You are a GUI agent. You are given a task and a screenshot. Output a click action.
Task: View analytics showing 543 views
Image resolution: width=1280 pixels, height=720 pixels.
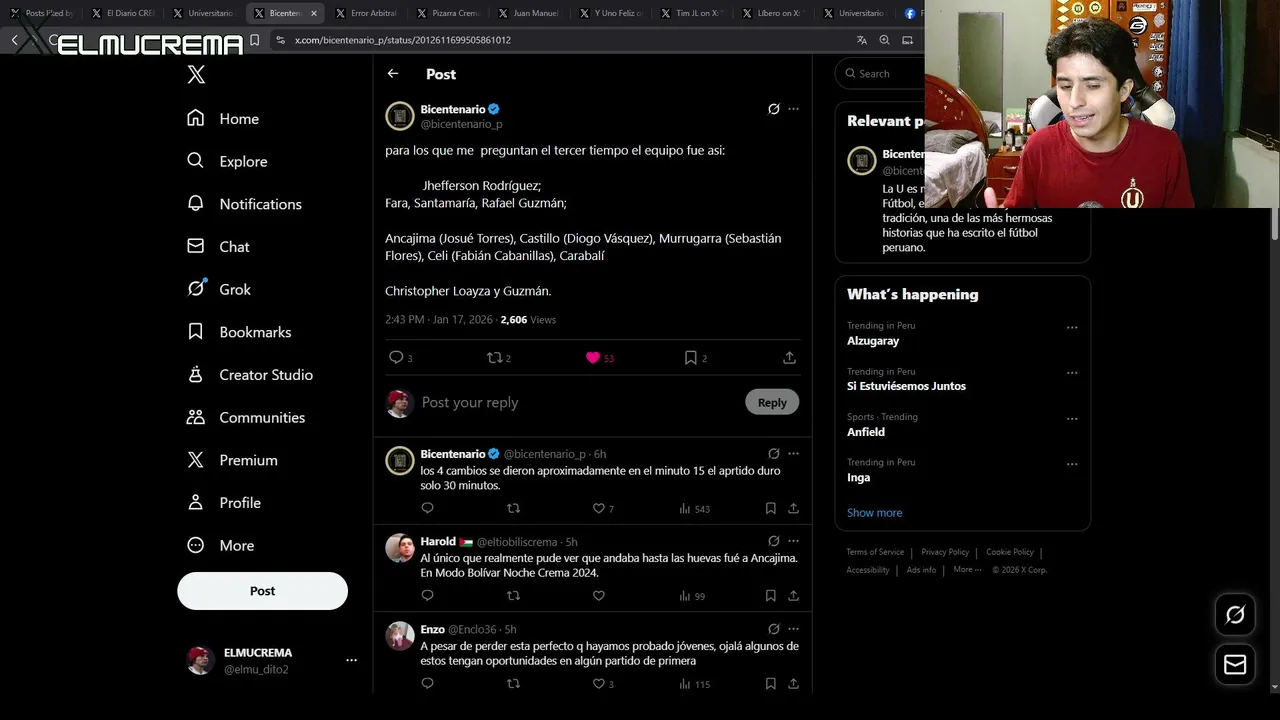[694, 509]
